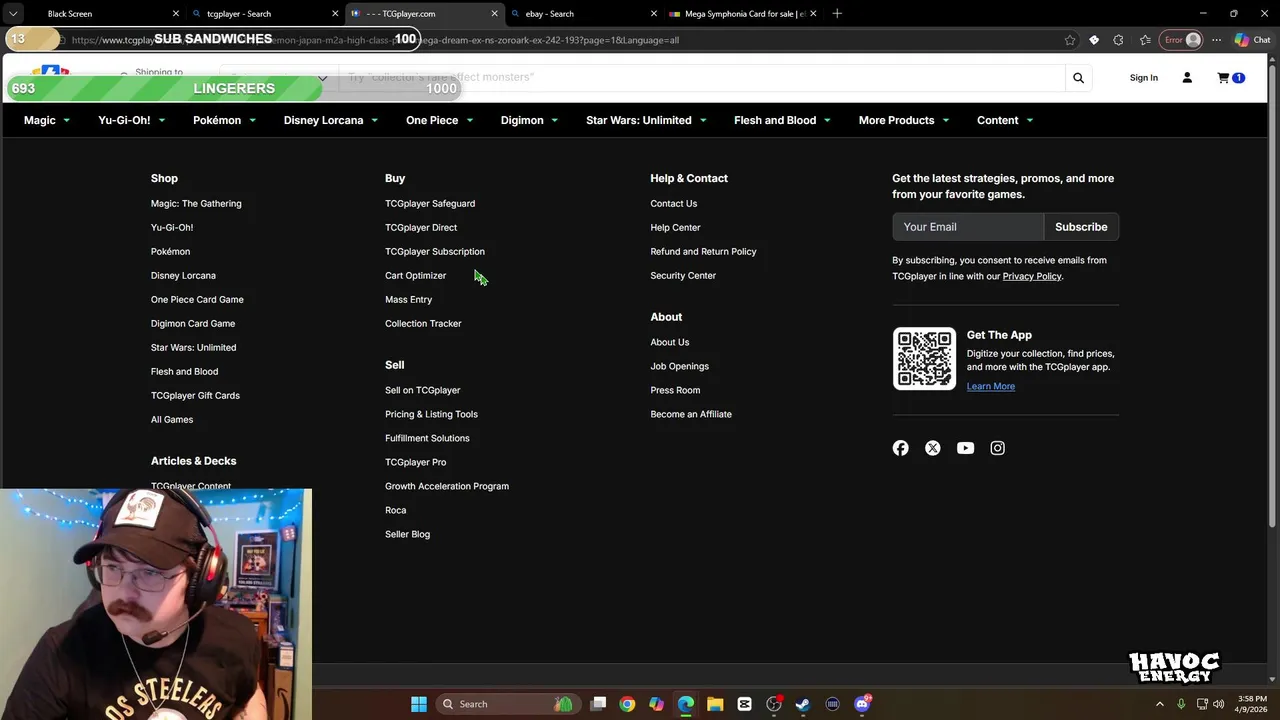Open Edge settings and more ellipsis

pos(1216,40)
